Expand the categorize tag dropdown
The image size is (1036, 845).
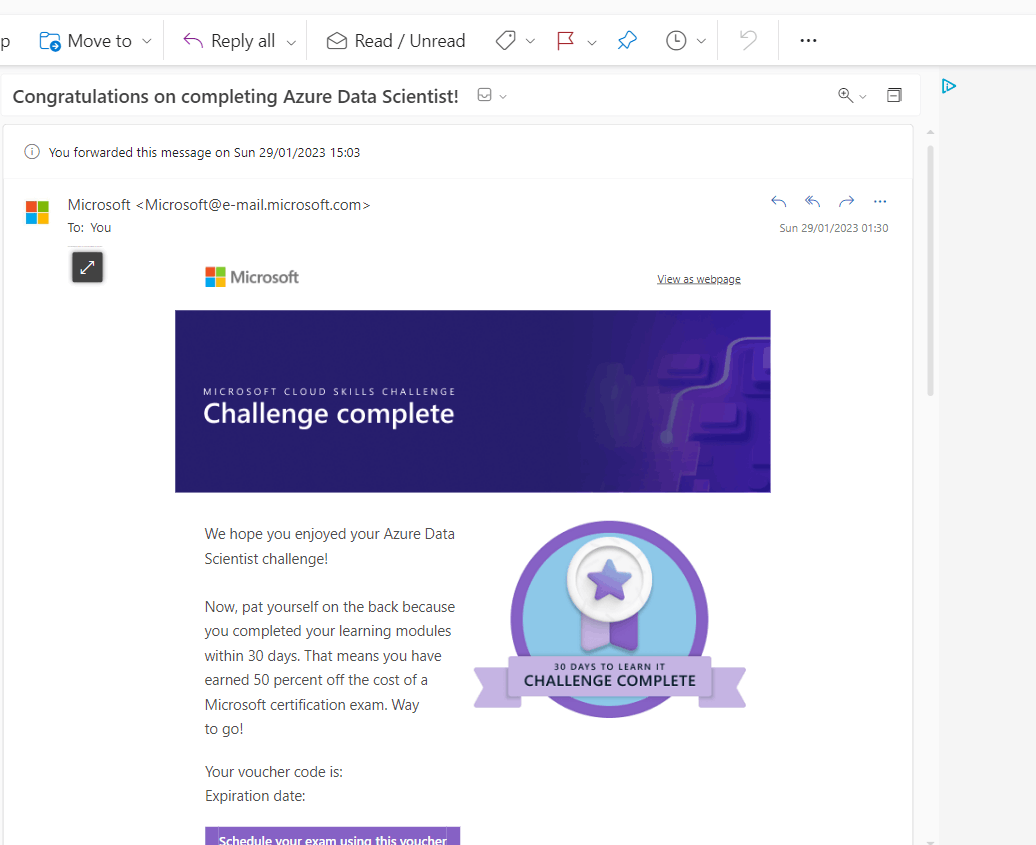[530, 41]
